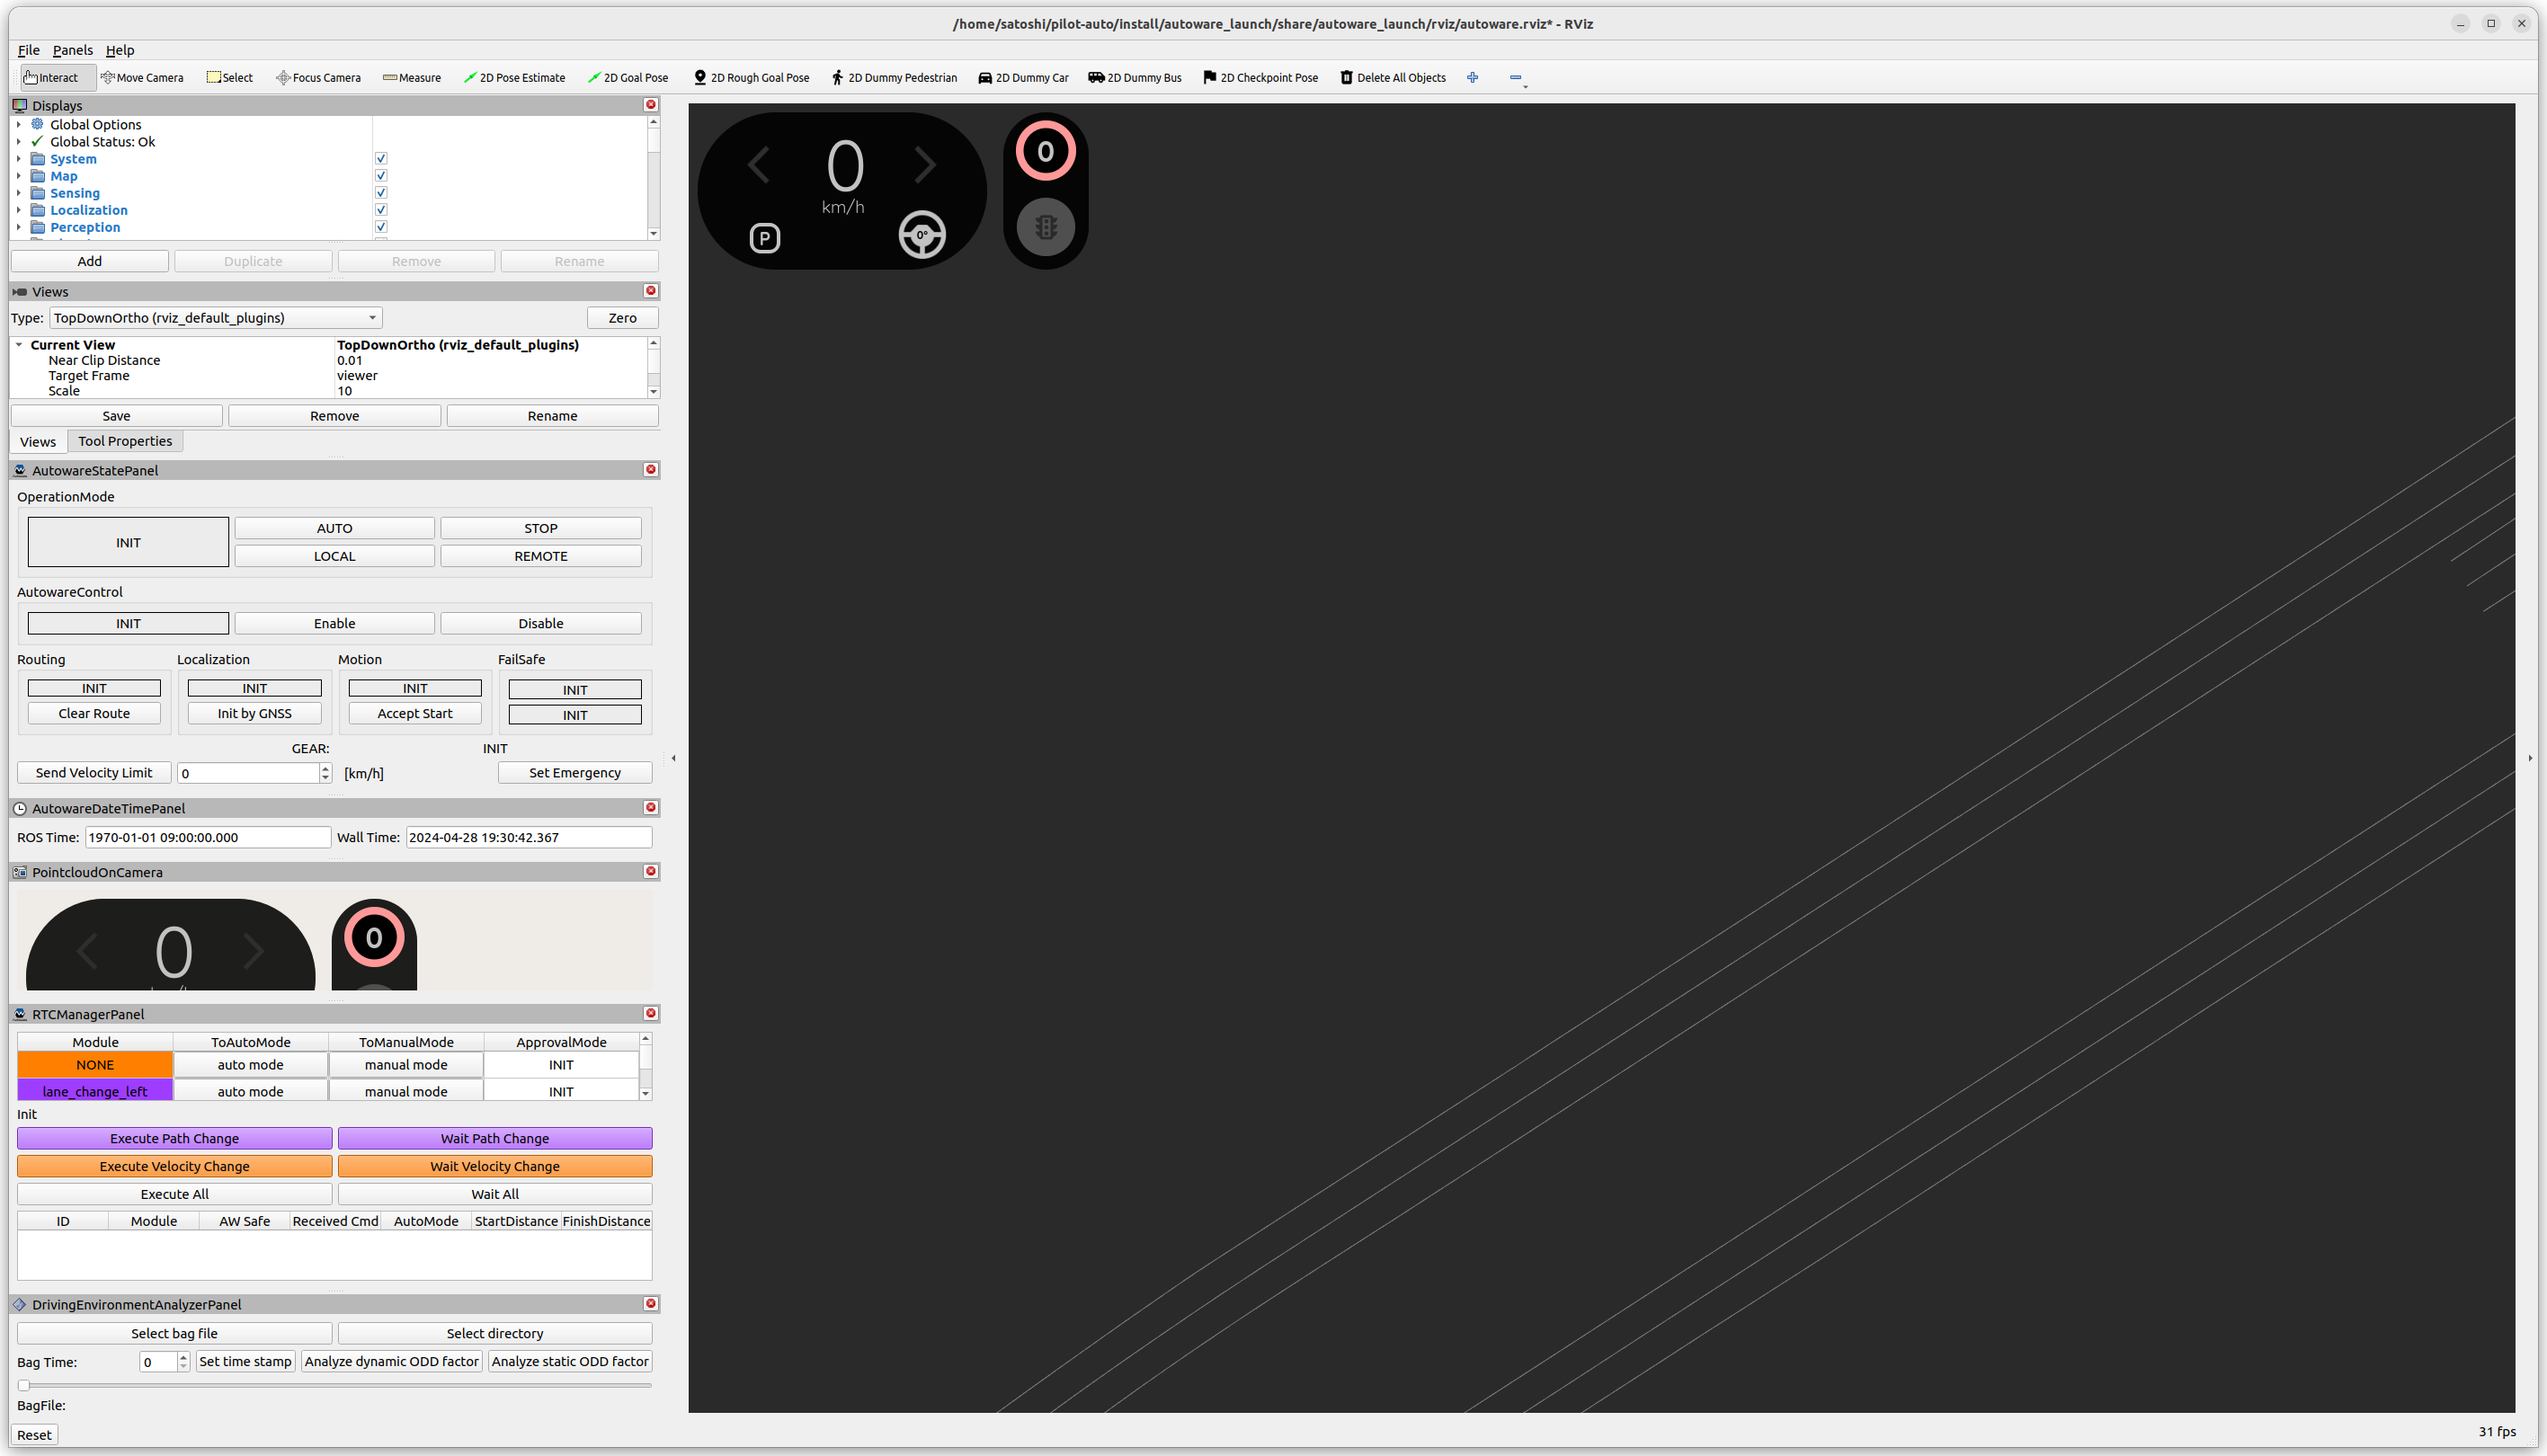Click the Init by GNSS button
This screenshot has height=1456, width=2547.
[254, 713]
